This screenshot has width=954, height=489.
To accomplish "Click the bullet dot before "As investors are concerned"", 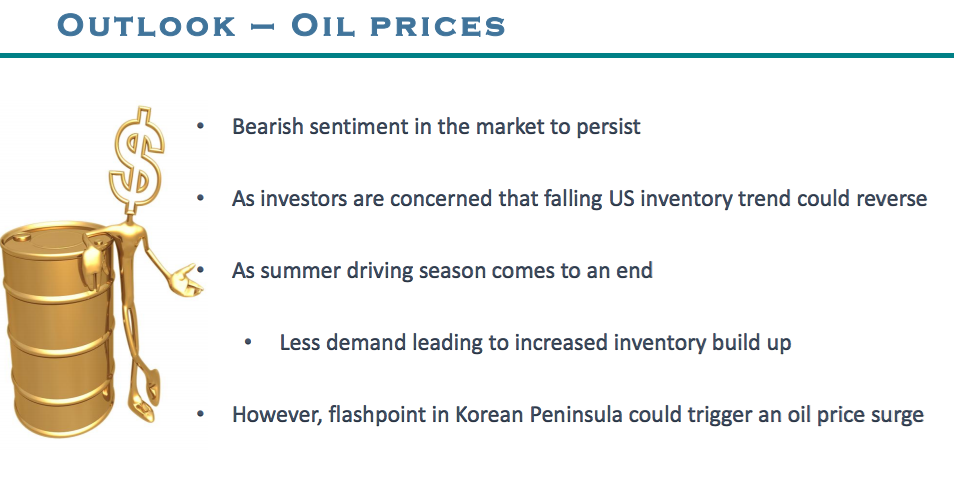I will tap(201, 199).
